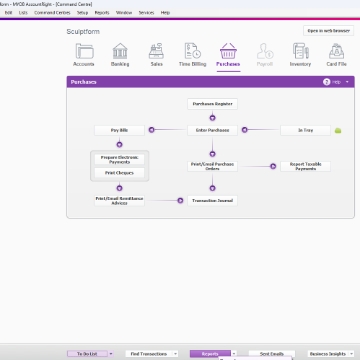Image resolution: width=360 pixels, height=360 pixels.
Task: Open the Payroll command centre icon
Action: [265, 51]
